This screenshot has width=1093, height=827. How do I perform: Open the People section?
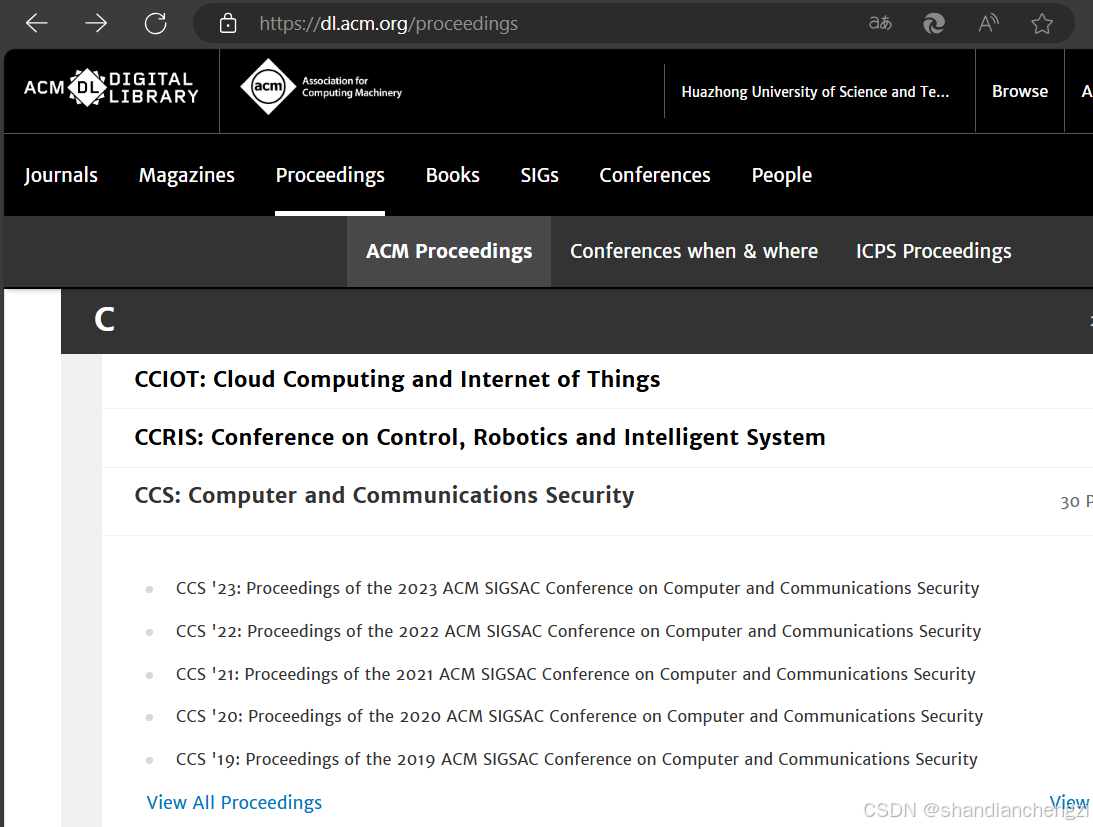781,175
